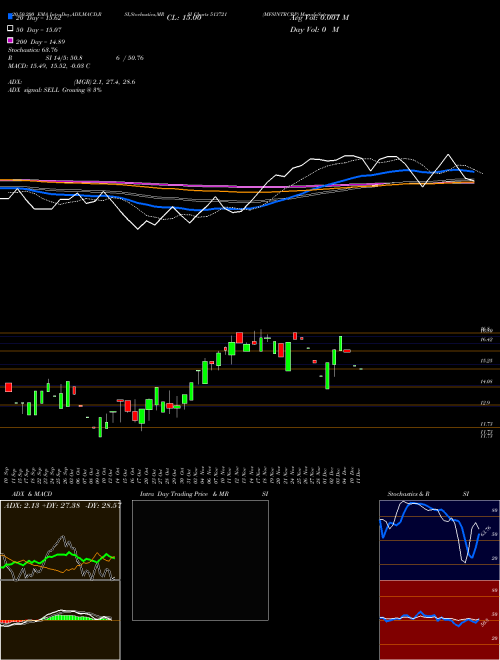Image resolution: width=500 pixels, height=660 pixels.
Task: Click the 'CL: 15.00' closing price
Action: click(x=184, y=18)
